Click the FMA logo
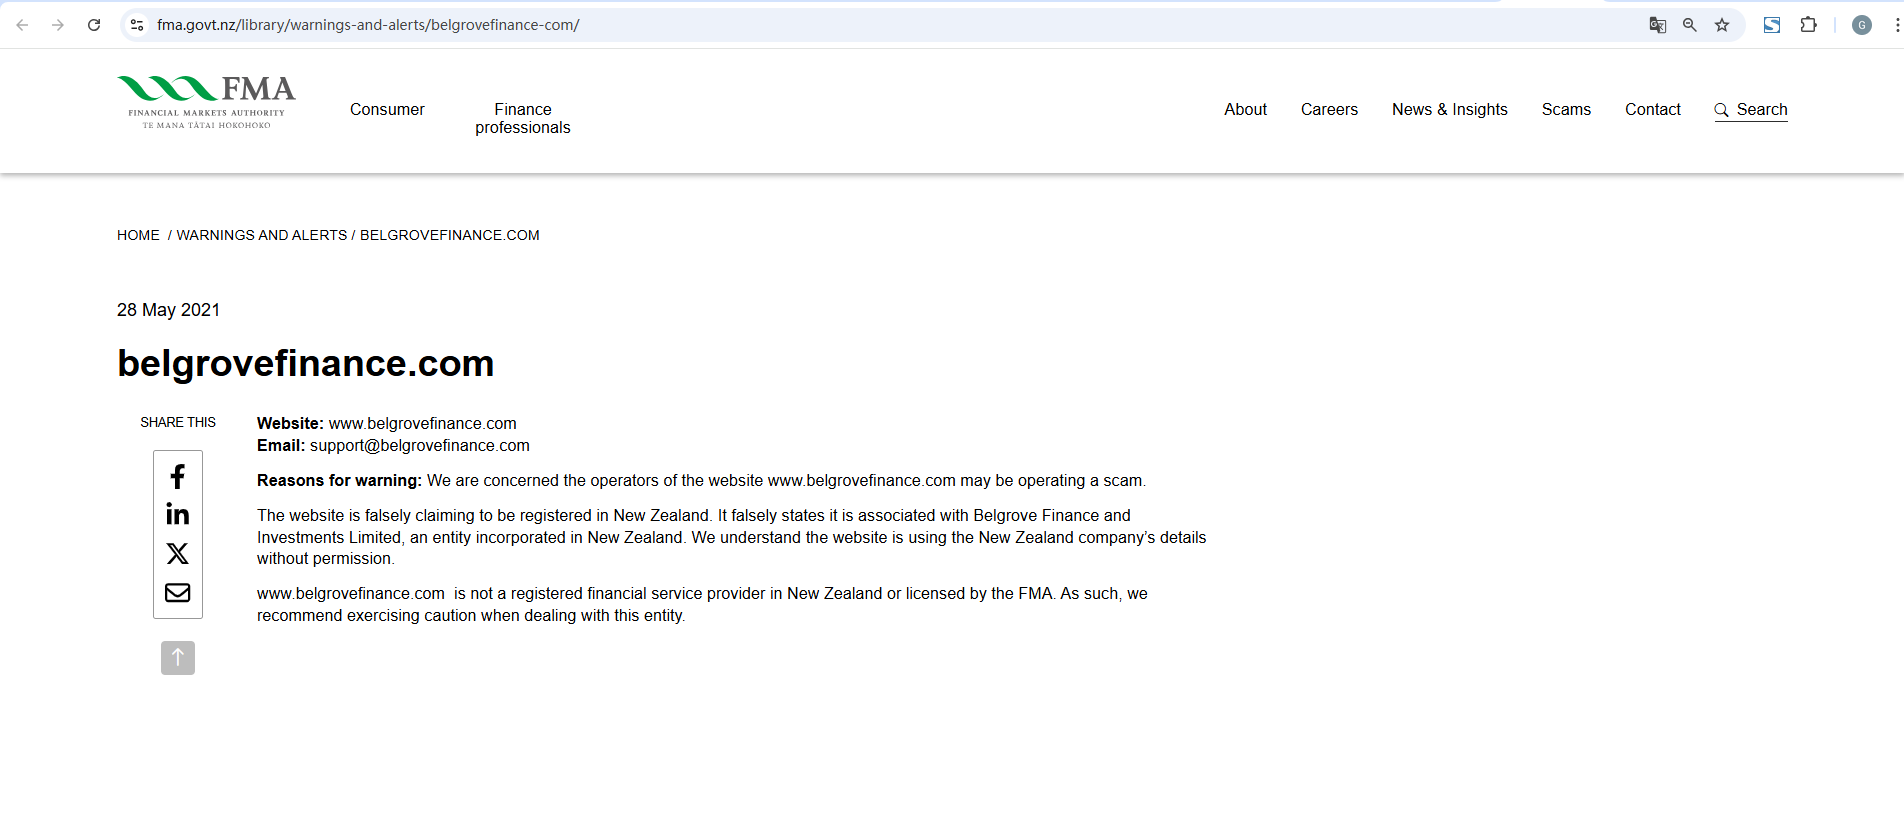The image size is (1904, 821). (206, 102)
